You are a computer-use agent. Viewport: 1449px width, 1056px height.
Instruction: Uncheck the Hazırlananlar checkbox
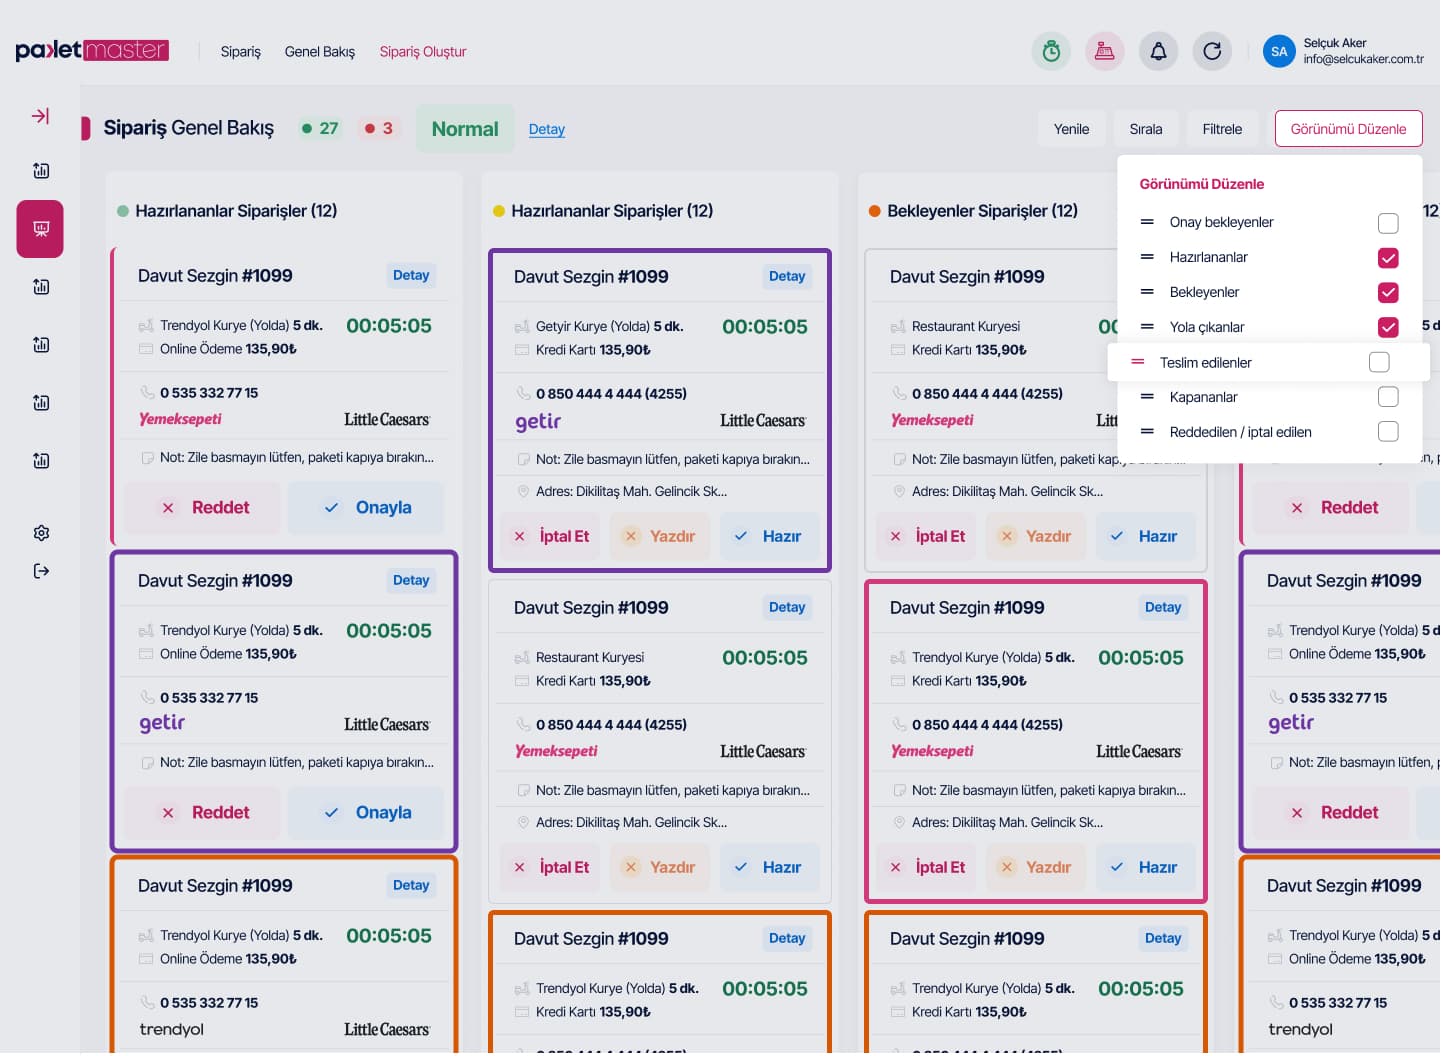click(1388, 258)
